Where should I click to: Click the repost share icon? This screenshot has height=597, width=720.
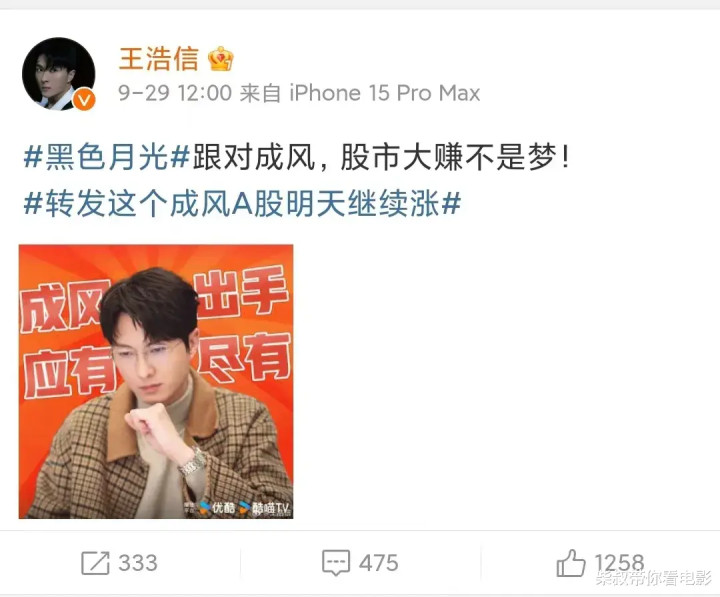click(x=95, y=563)
